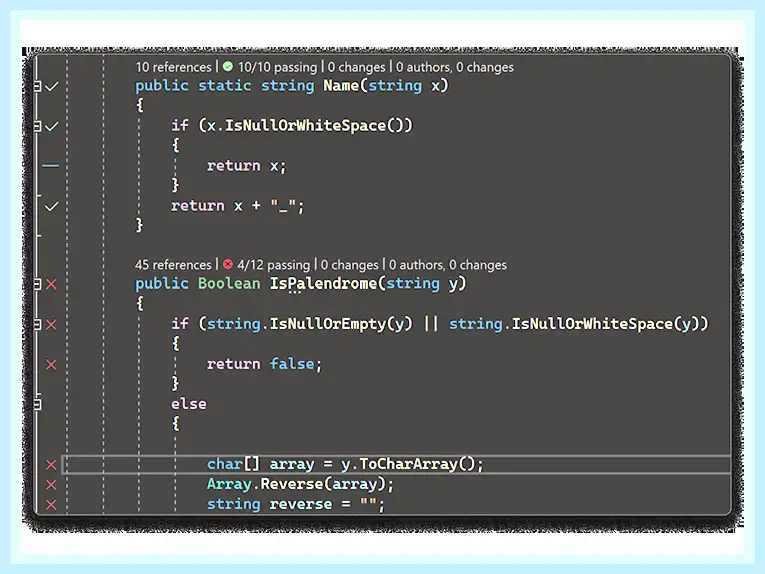Collapse the Name method outlining box

pos(37,86)
